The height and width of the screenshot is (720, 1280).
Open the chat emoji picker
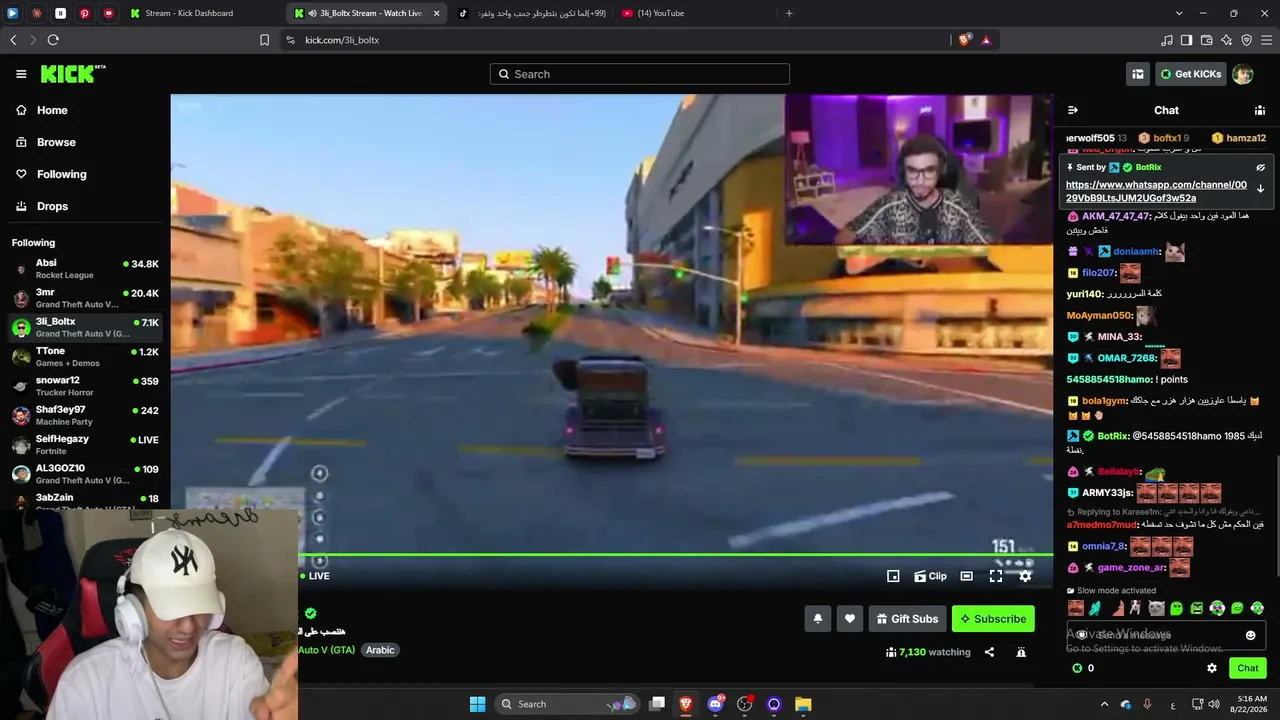pyautogui.click(x=1250, y=635)
